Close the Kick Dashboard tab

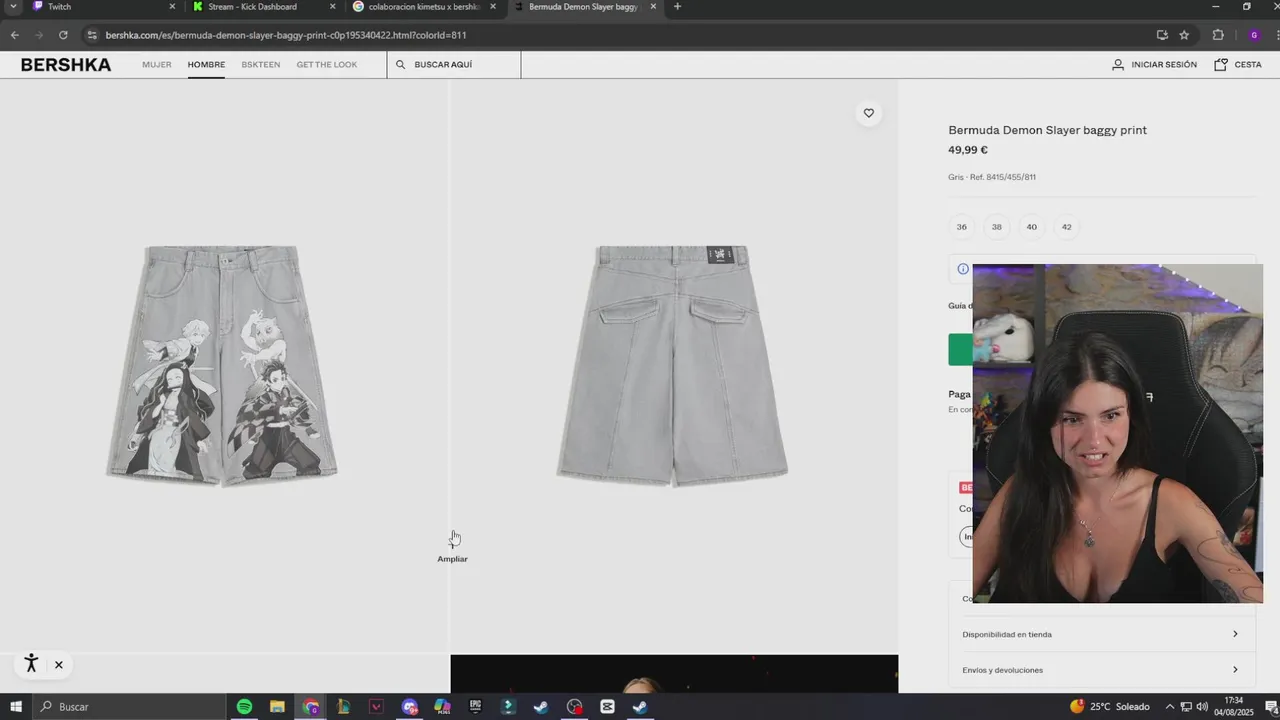(333, 7)
